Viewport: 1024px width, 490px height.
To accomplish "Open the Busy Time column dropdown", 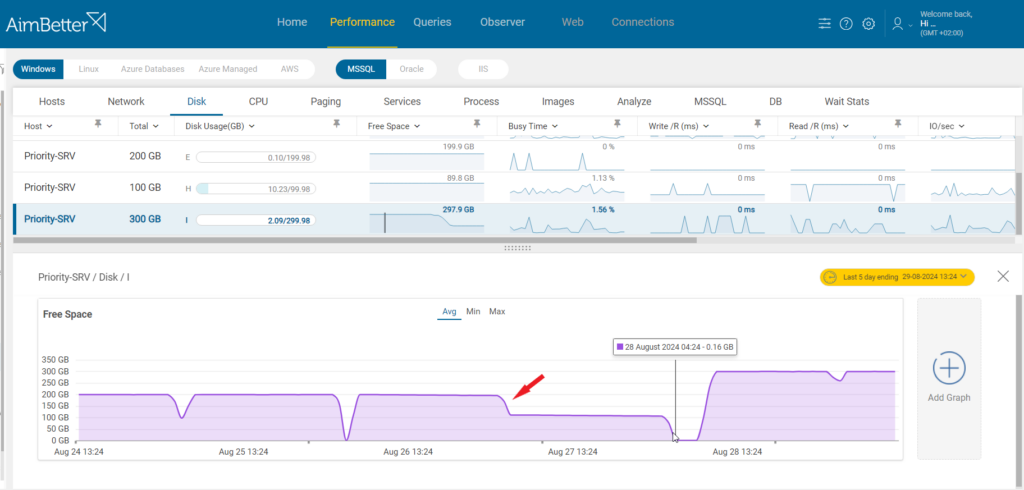I will [x=555, y=127].
